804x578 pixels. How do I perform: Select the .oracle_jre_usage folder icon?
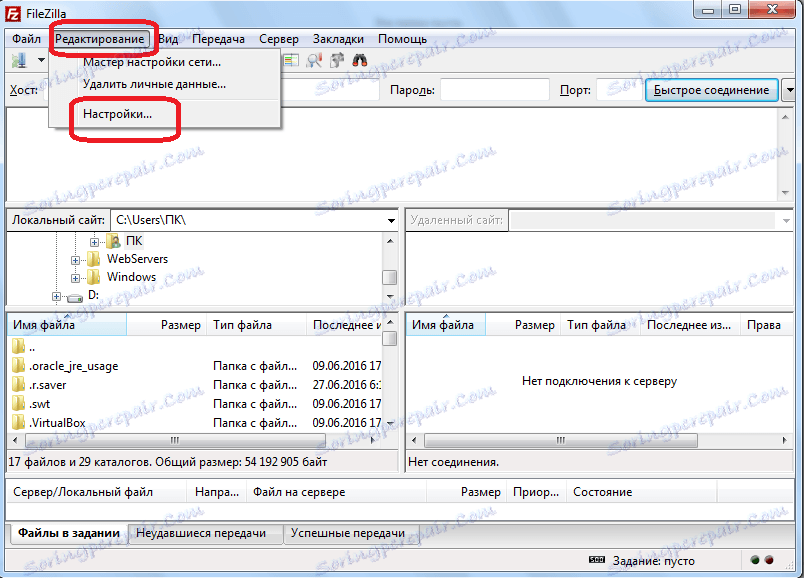[18, 366]
